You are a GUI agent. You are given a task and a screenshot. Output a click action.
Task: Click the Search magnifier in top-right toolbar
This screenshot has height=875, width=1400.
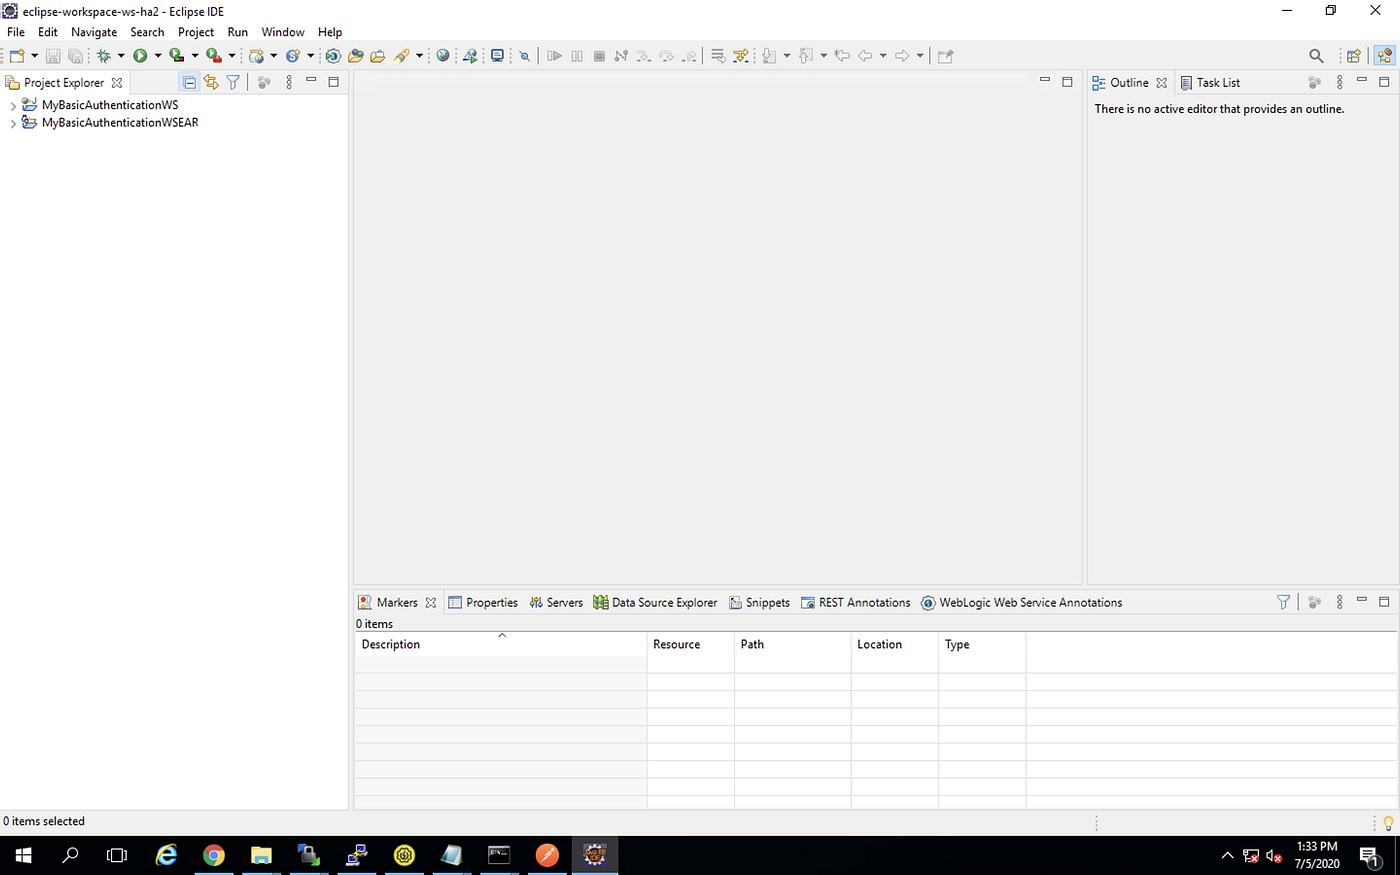tap(1316, 56)
